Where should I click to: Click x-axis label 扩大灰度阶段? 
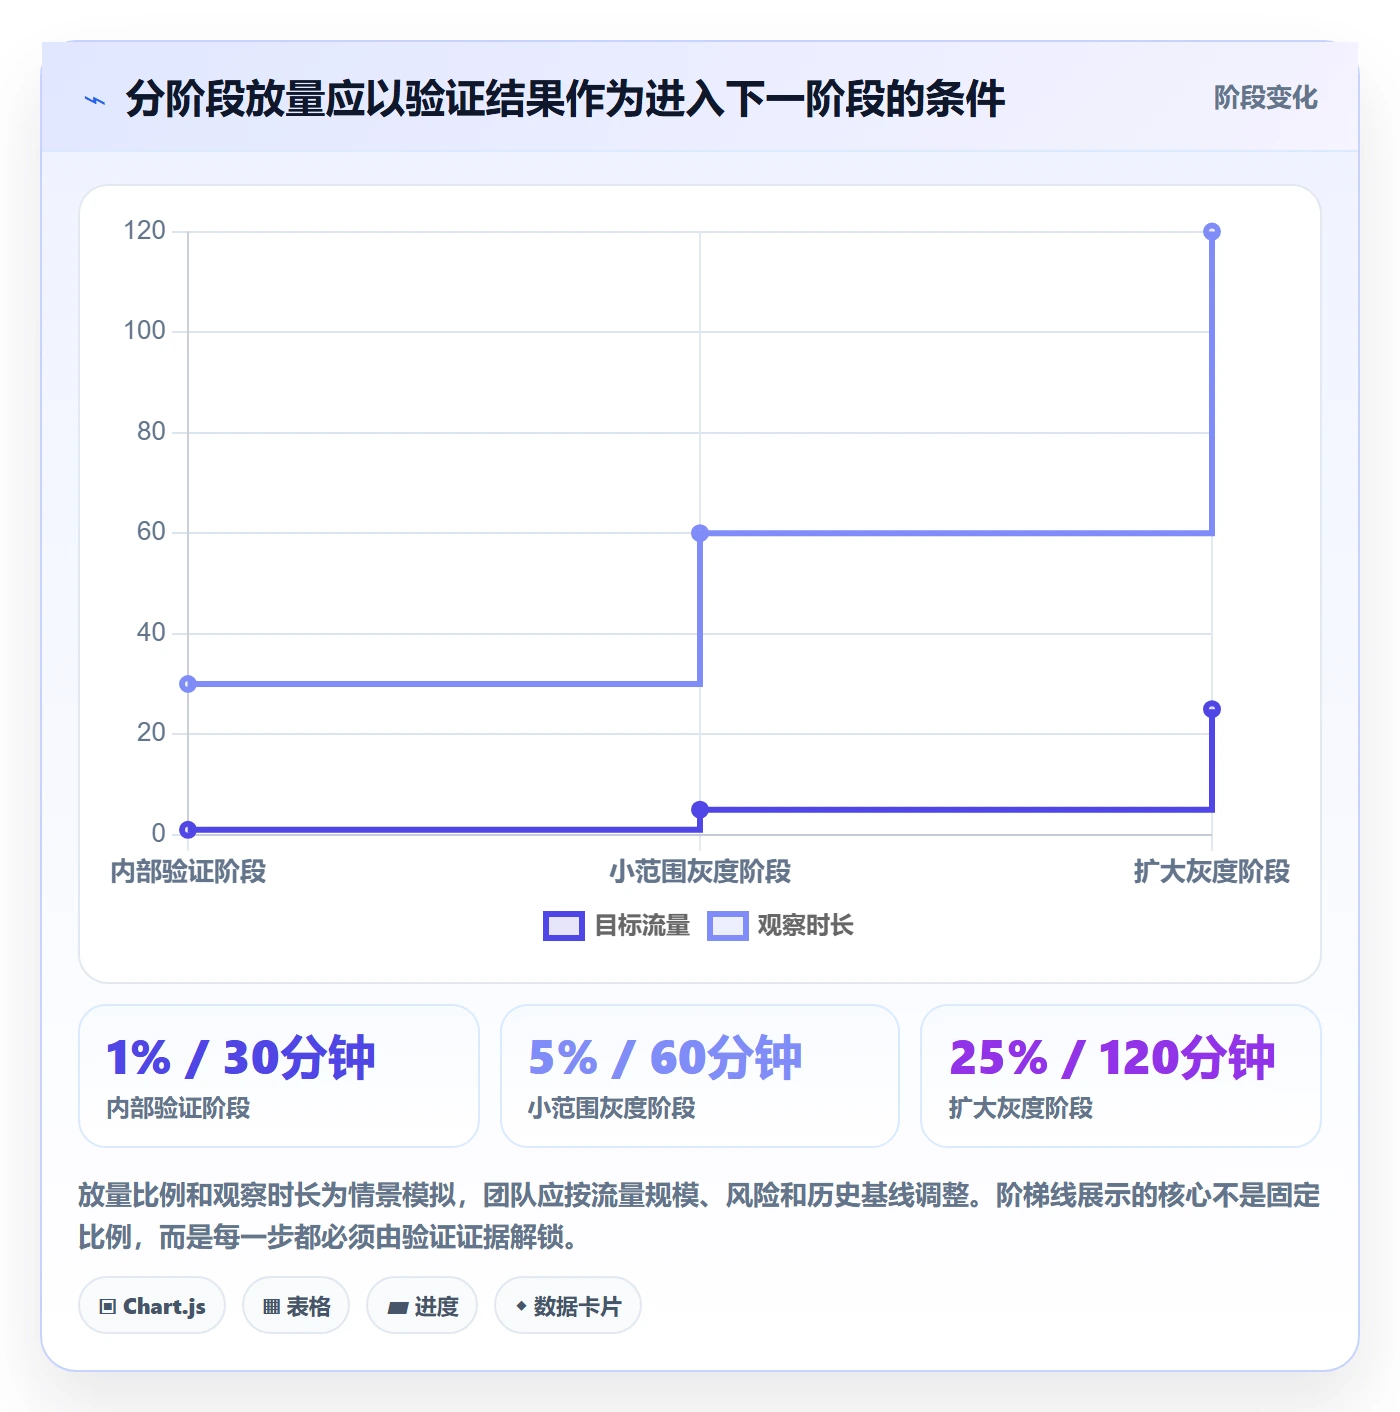pos(1212,872)
